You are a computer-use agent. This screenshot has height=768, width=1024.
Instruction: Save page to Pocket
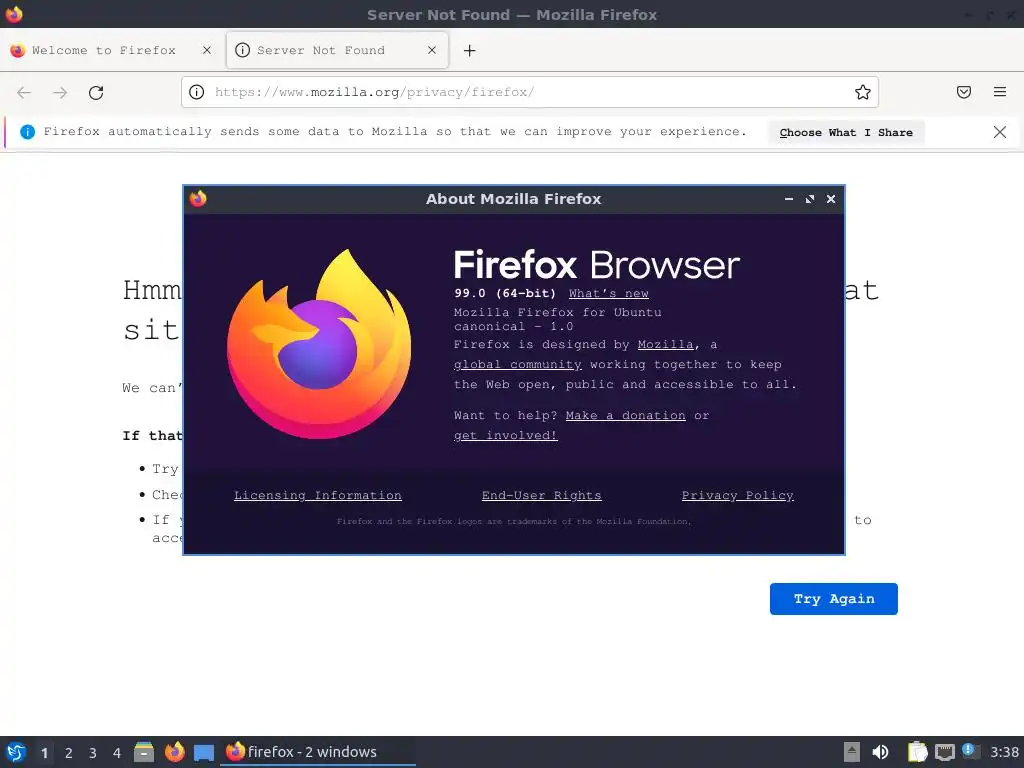964,92
